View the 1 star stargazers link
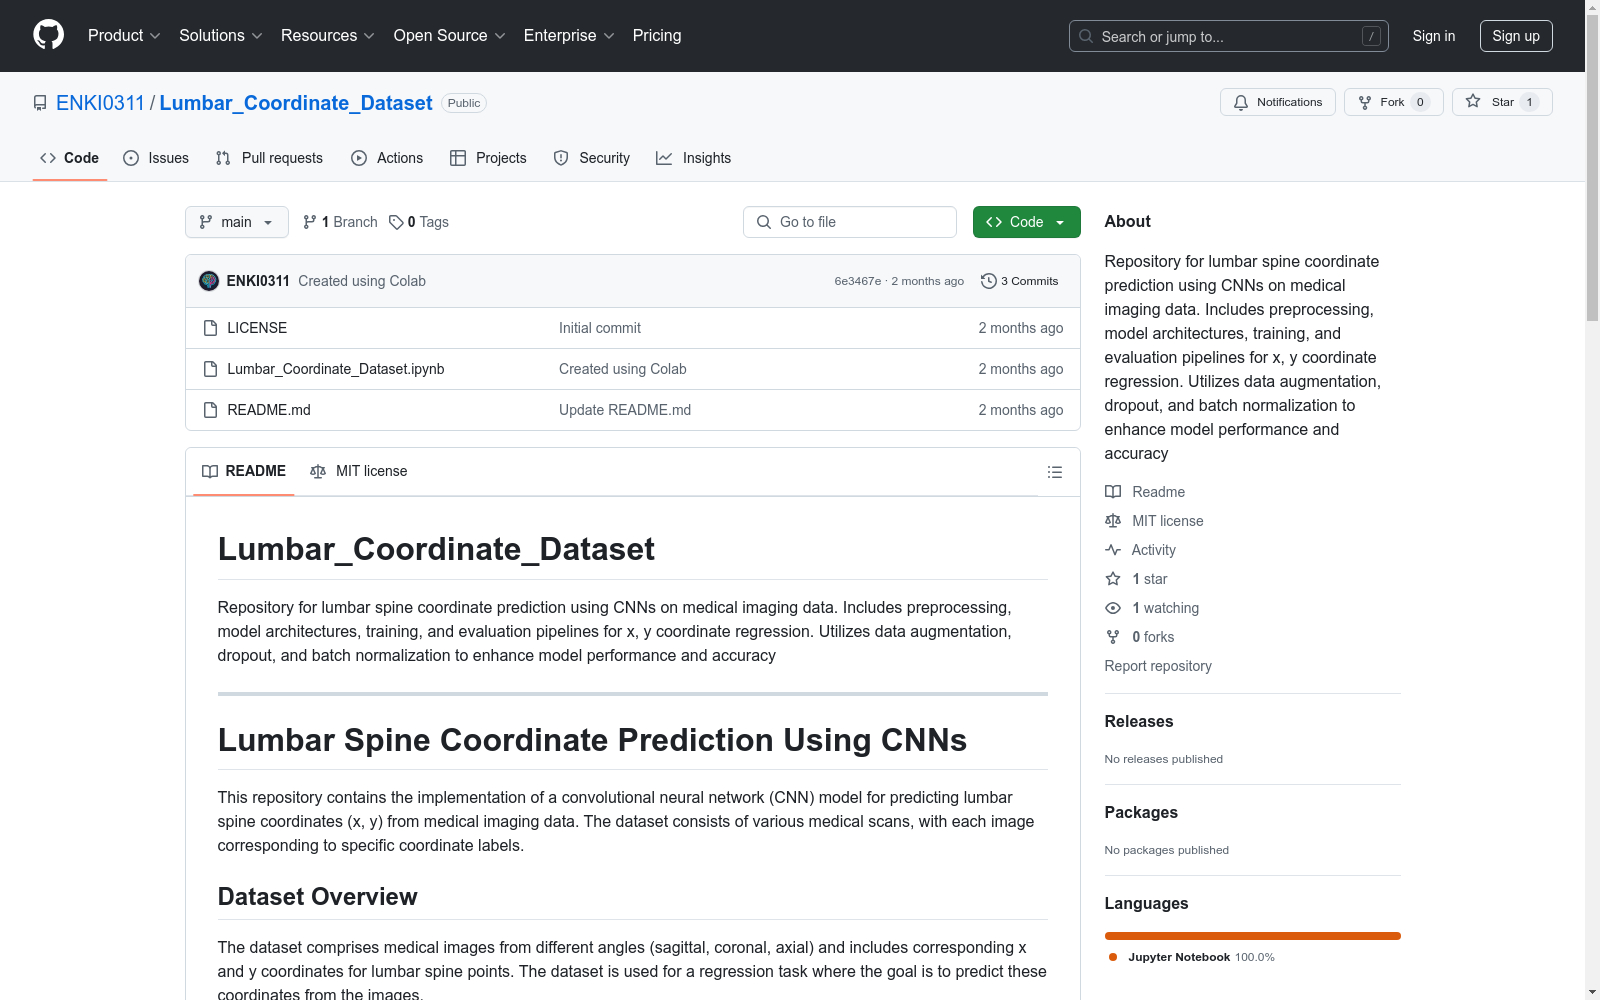Viewport: 1600px width, 1000px height. pyautogui.click(x=1136, y=579)
